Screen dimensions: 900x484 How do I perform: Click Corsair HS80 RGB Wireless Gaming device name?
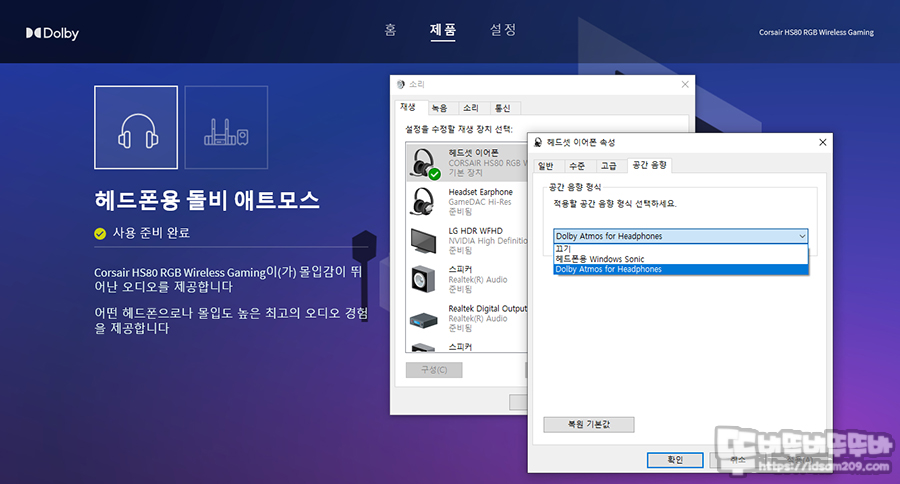coord(816,33)
